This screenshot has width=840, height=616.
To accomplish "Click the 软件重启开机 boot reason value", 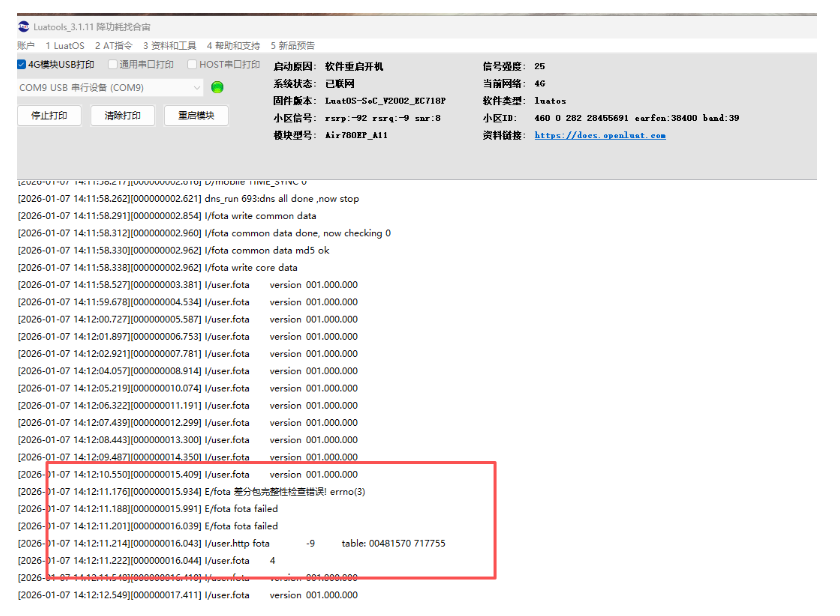I will [x=354, y=66].
